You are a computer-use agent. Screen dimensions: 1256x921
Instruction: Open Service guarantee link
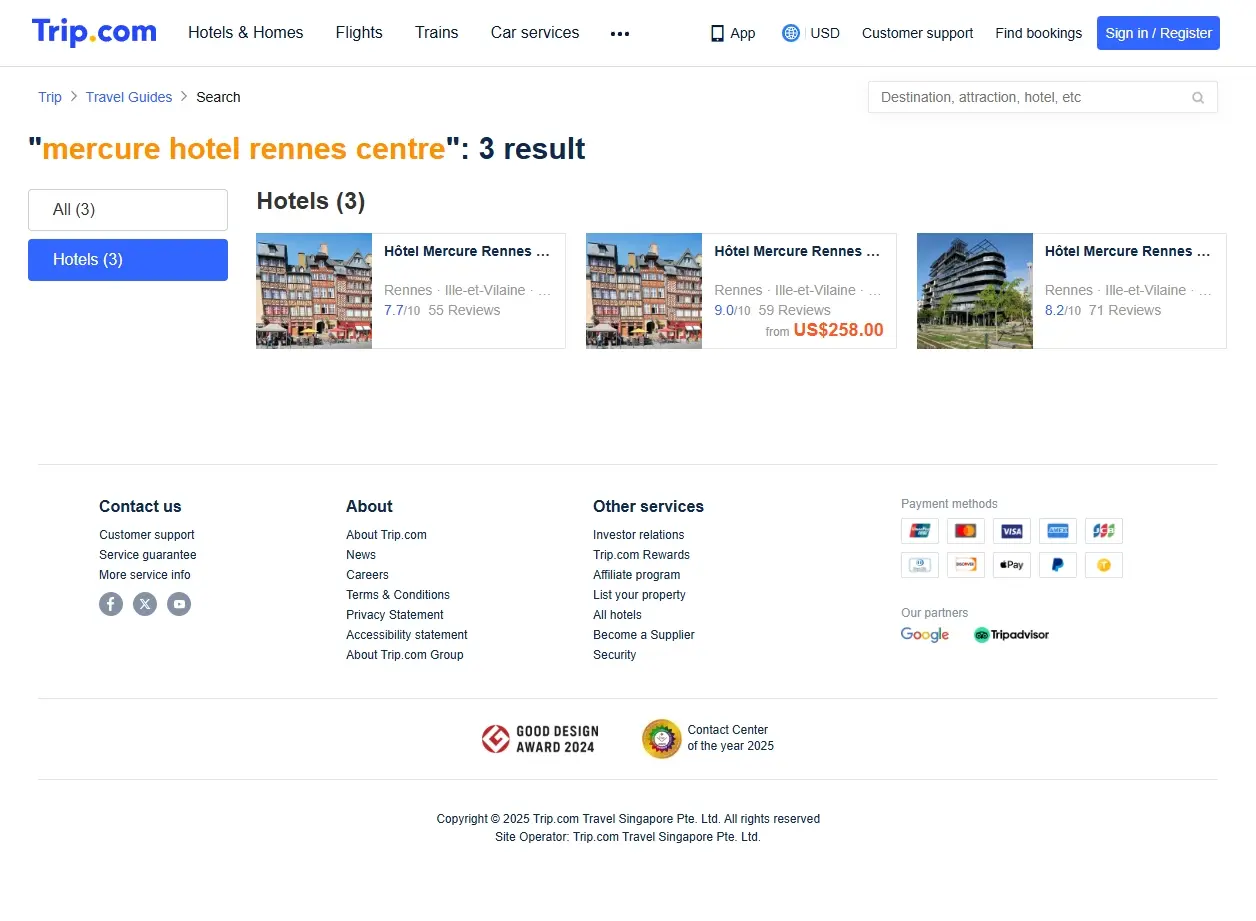148,555
